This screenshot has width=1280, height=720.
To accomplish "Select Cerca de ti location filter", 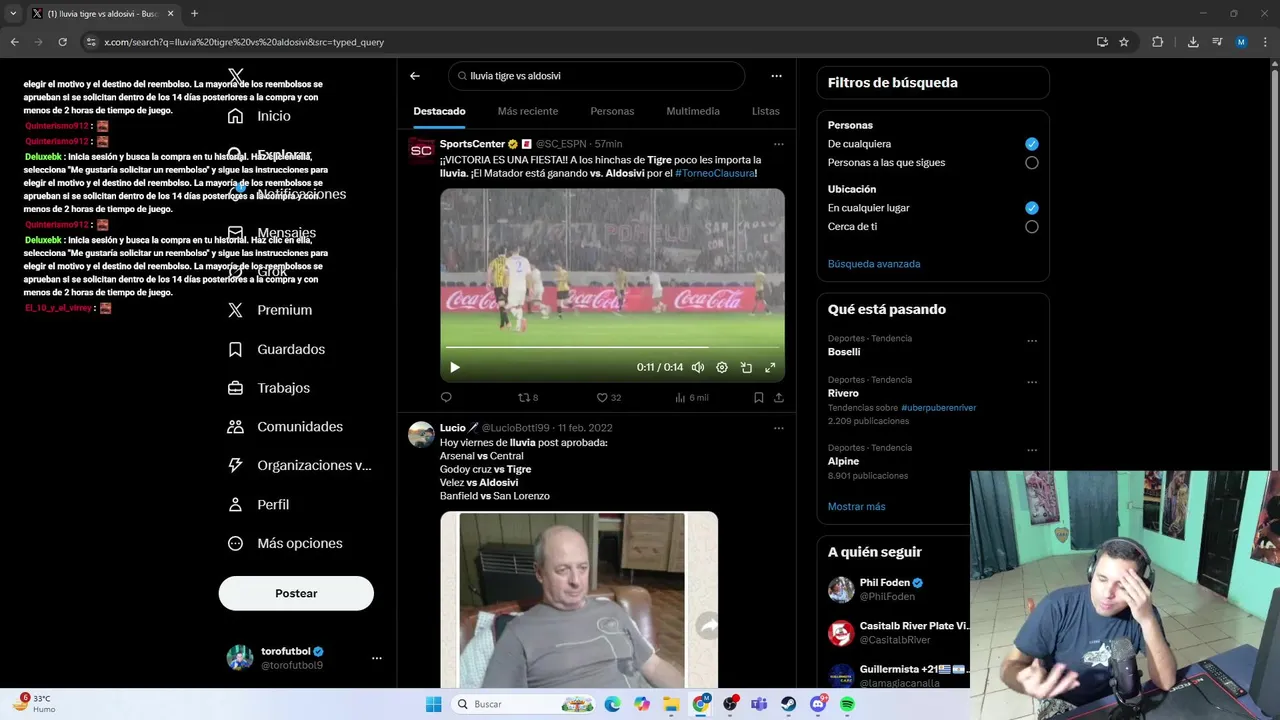I will coord(1032,227).
